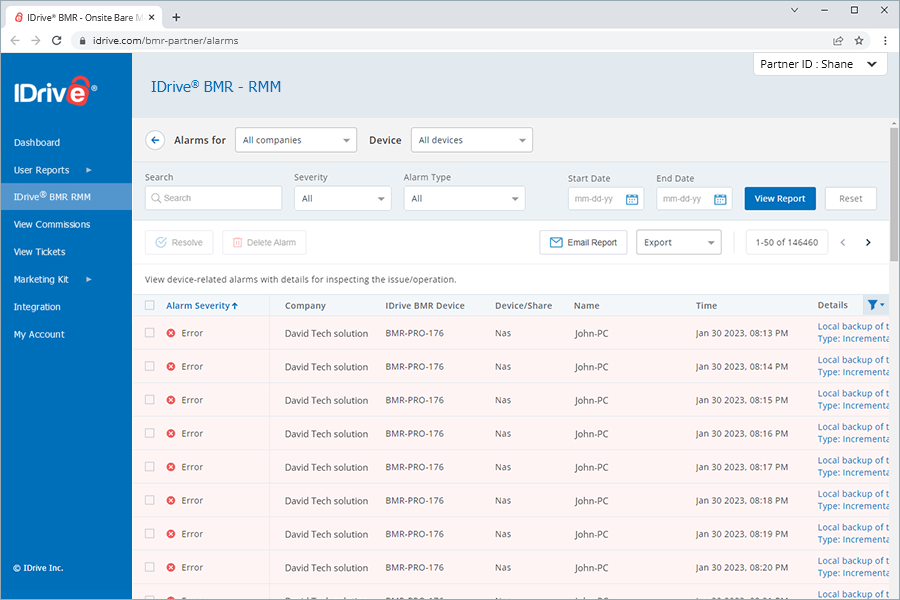This screenshot has height=600, width=900.
Task: Click error icon for 08:13 PM alarm
Action: [x=170, y=333]
